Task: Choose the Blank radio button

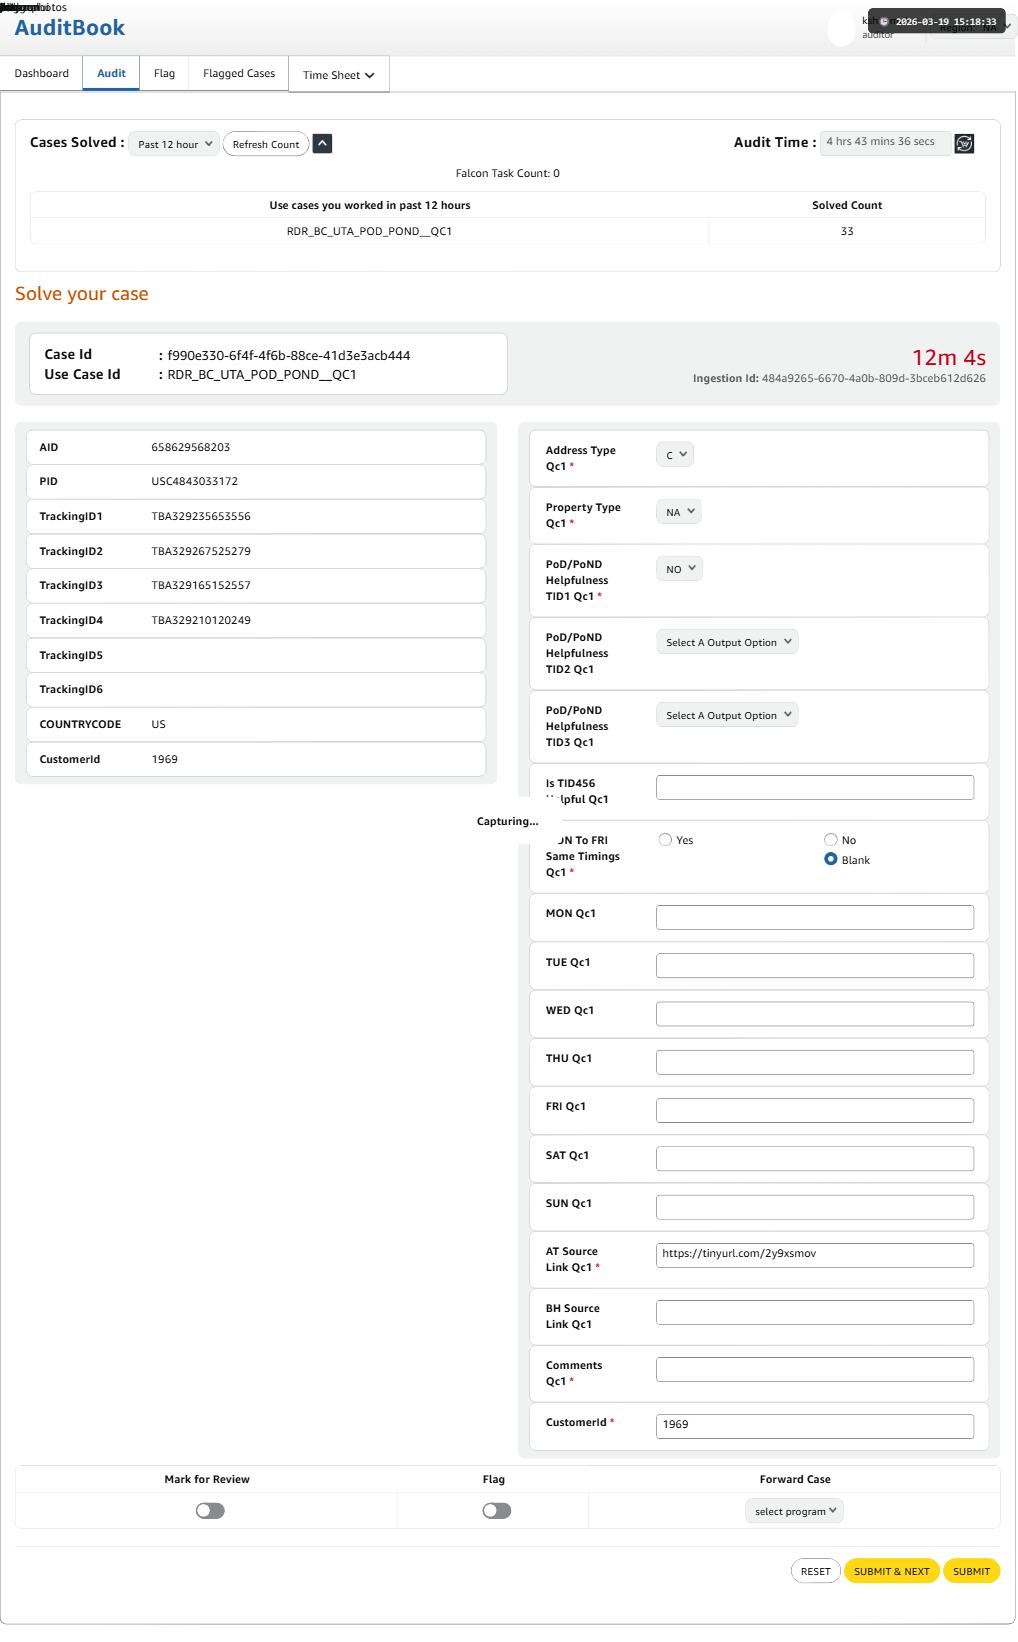Action: [x=831, y=860]
